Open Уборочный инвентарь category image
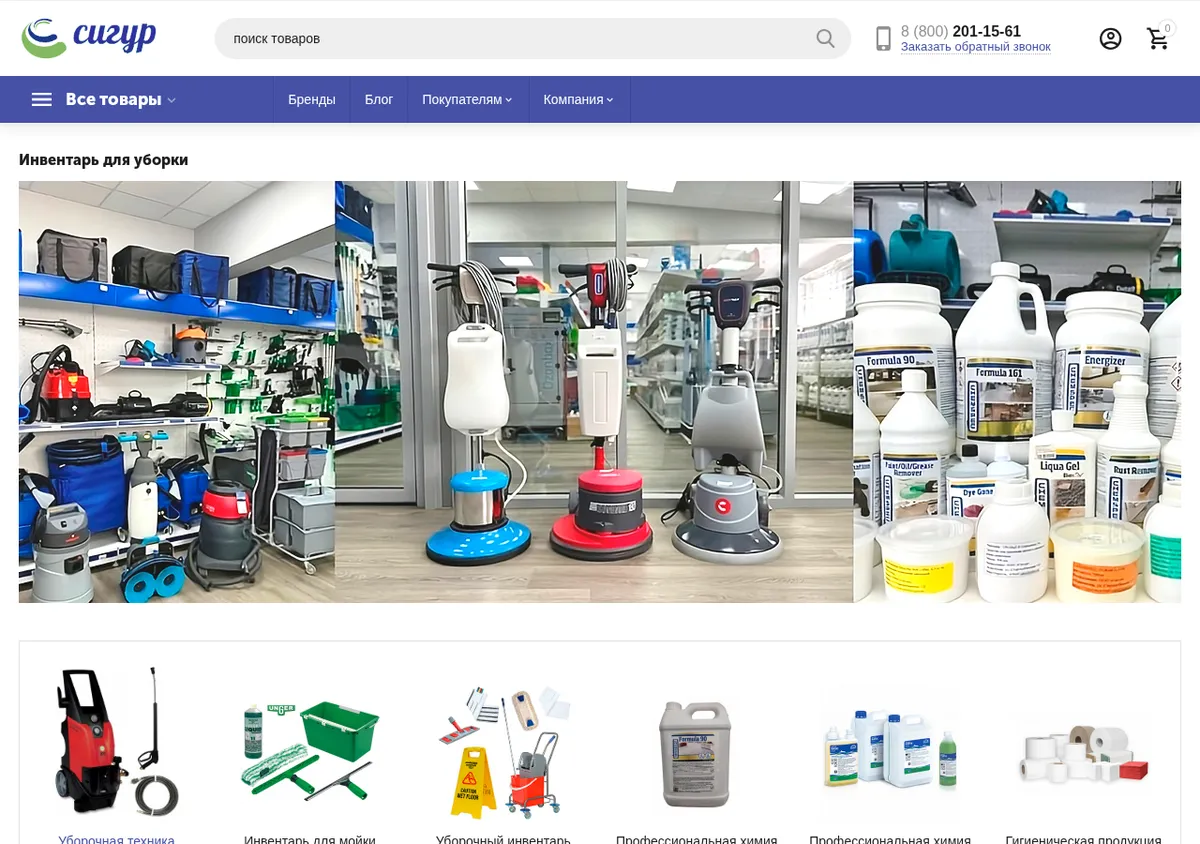 [504, 752]
